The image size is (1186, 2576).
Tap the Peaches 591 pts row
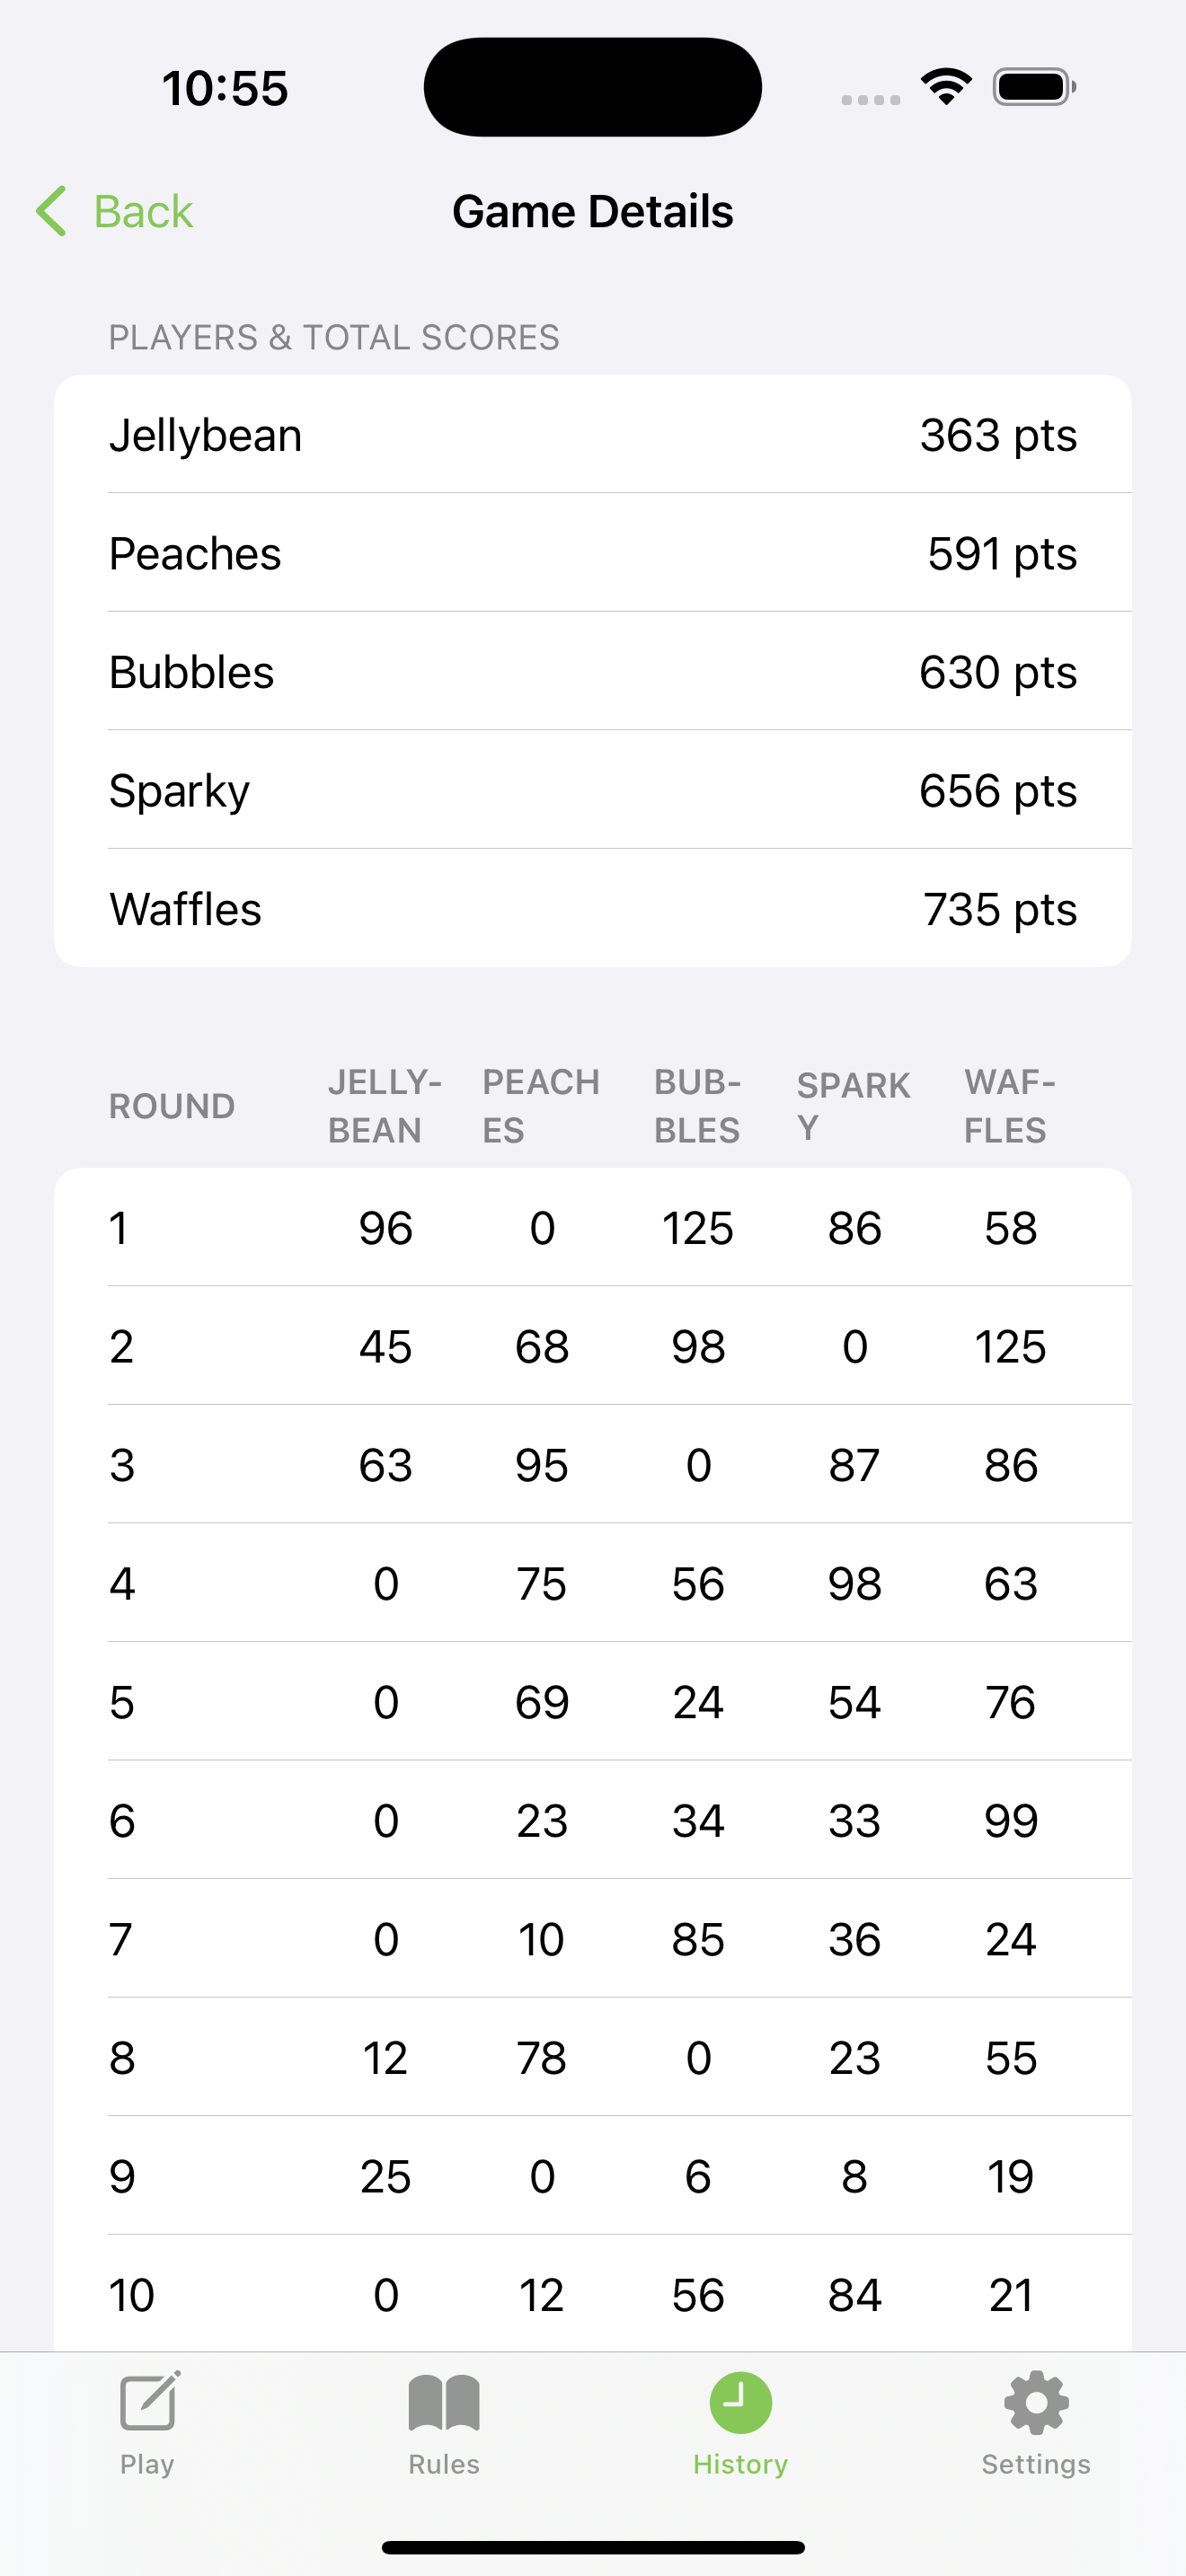[x=593, y=553]
